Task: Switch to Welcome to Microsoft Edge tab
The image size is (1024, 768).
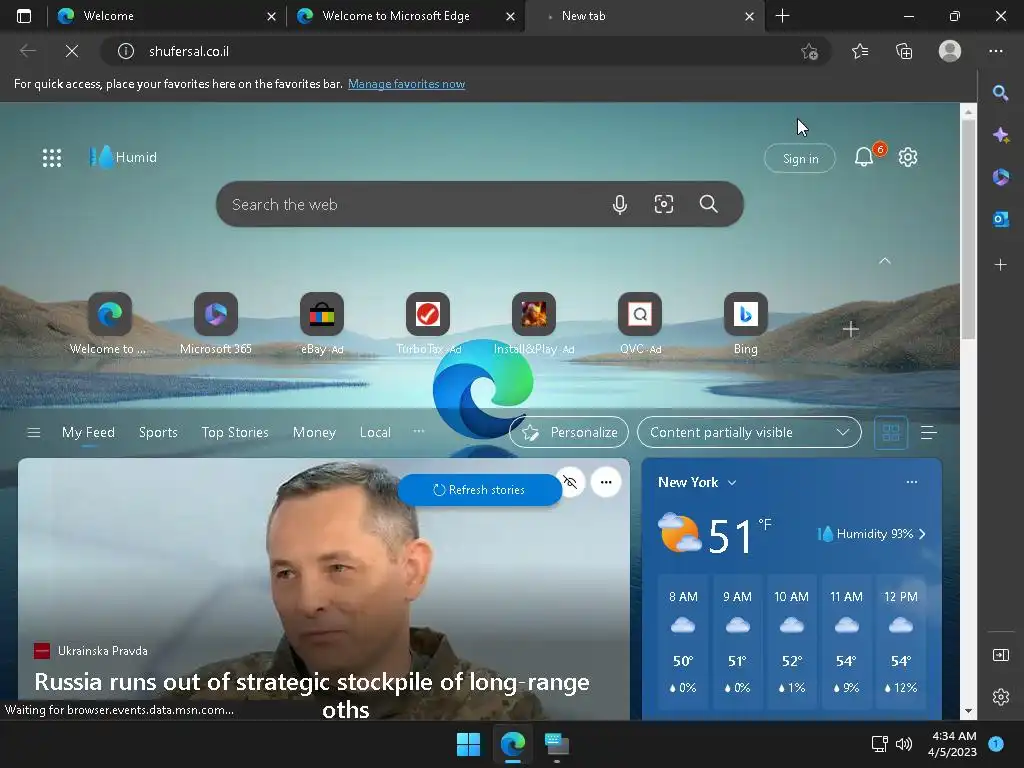Action: [405, 16]
